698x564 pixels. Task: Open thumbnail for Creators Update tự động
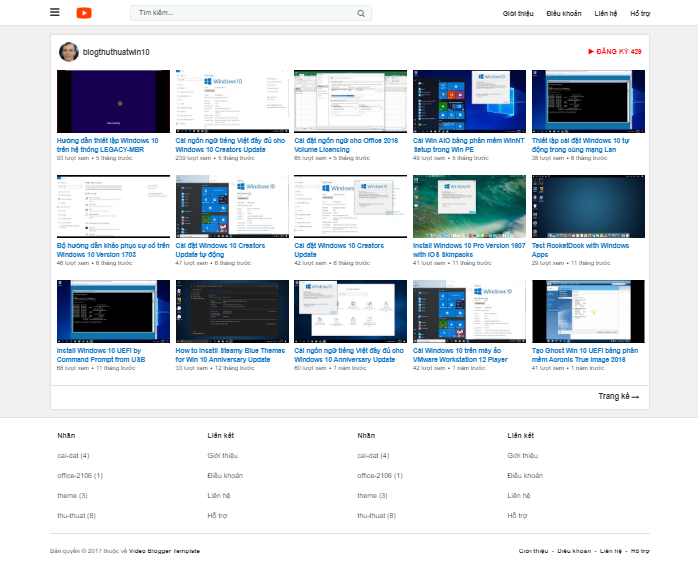tap(232, 206)
